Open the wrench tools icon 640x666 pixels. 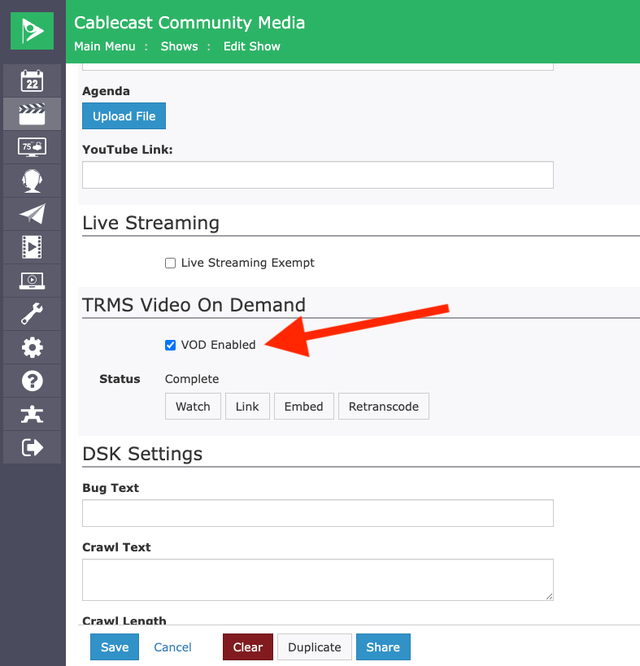click(32, 314)
